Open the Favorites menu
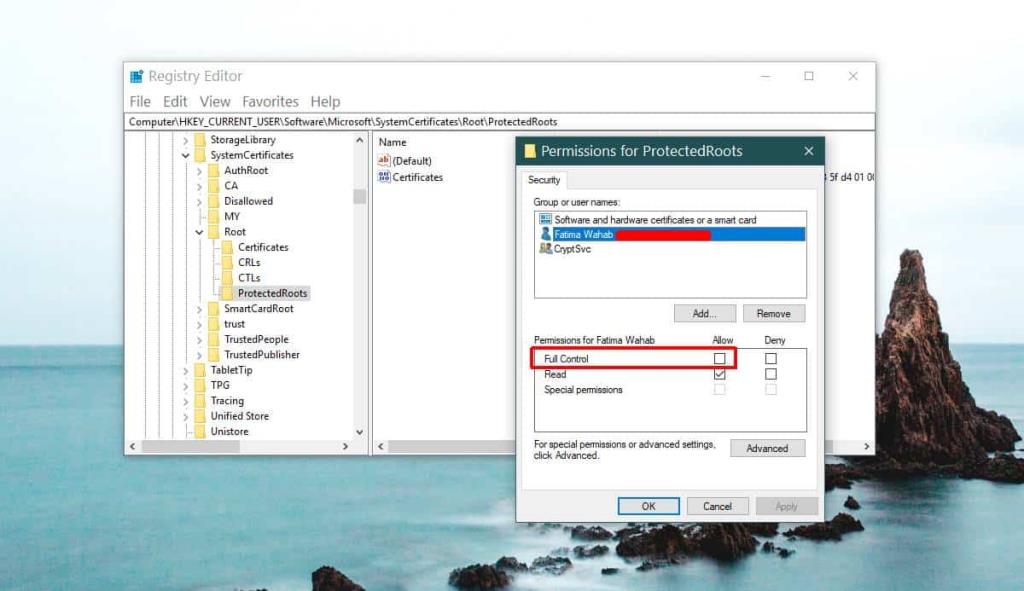 pos(271,101)
